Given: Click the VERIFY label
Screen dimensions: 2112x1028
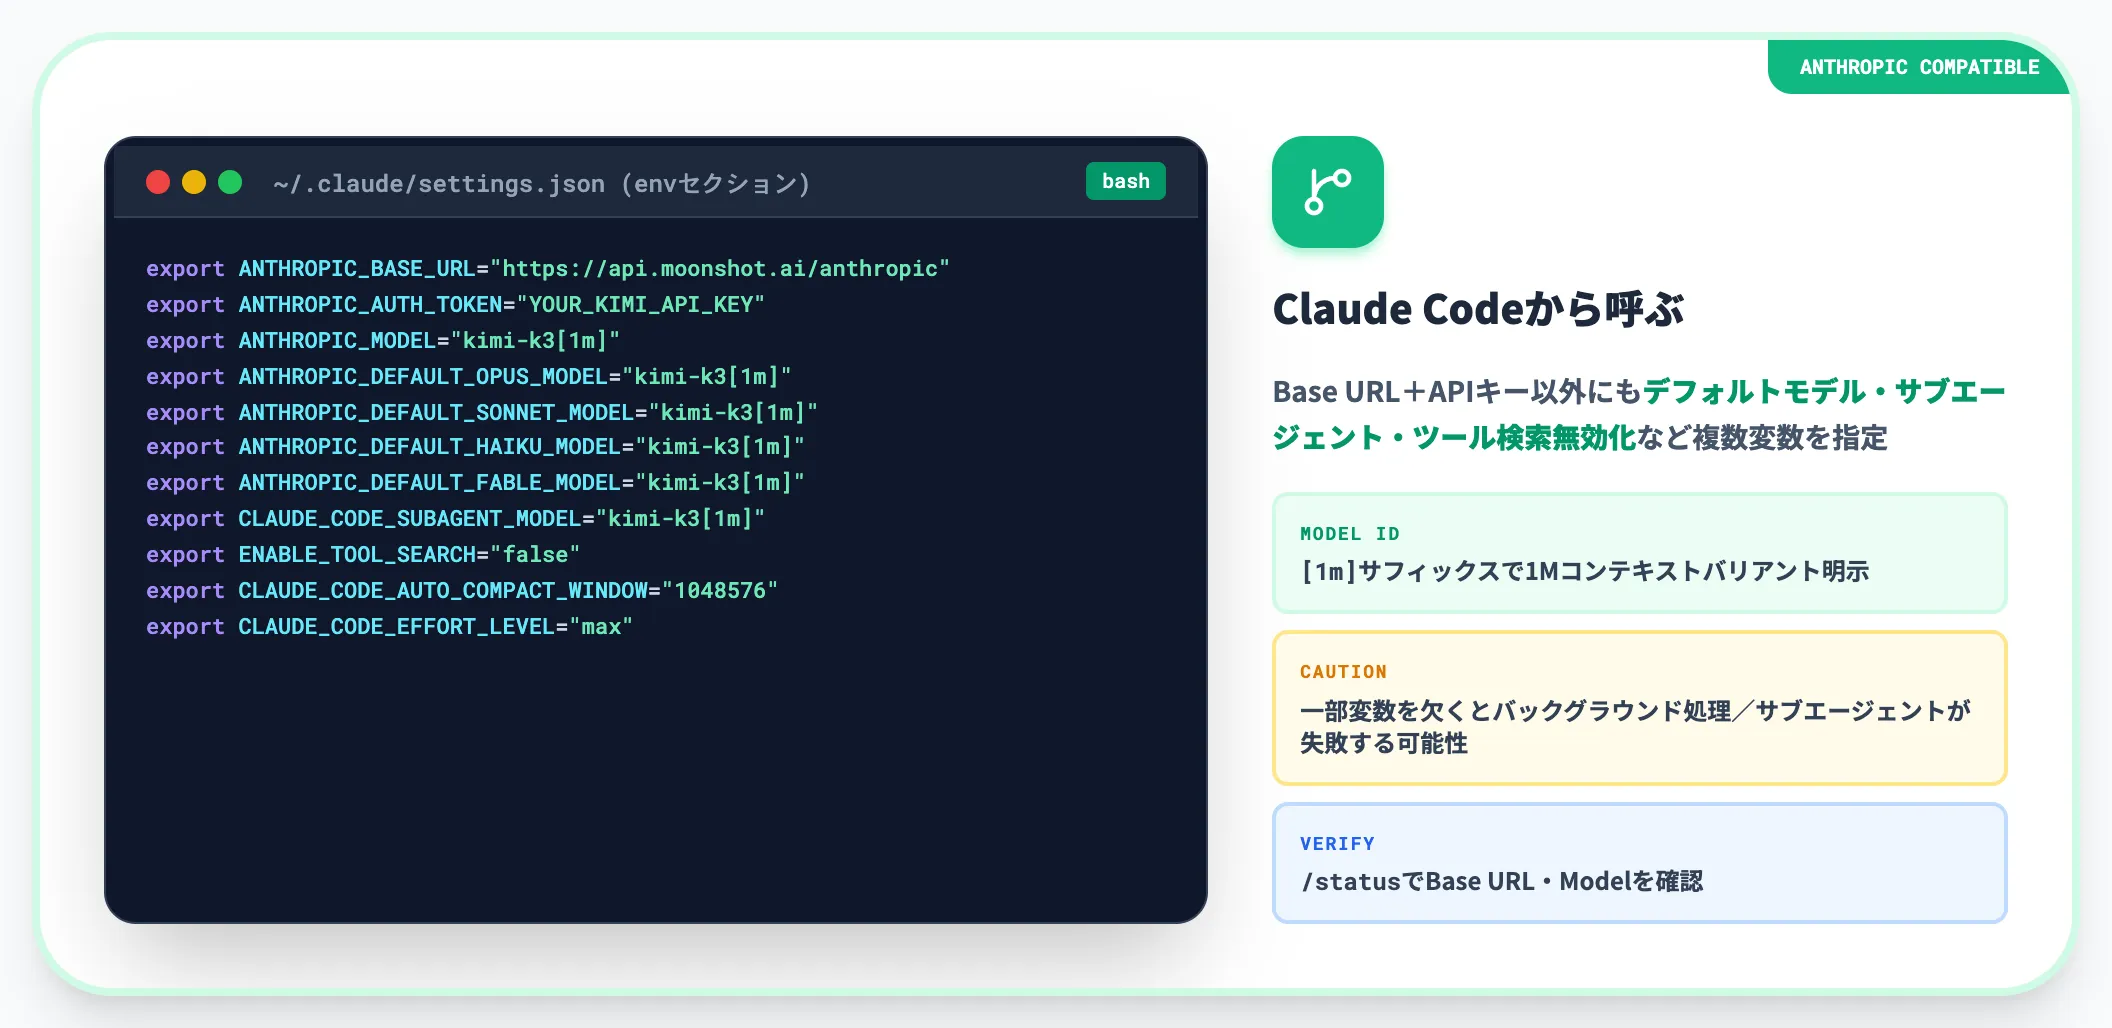Looking at the screenshot, I should (1337, 844).
